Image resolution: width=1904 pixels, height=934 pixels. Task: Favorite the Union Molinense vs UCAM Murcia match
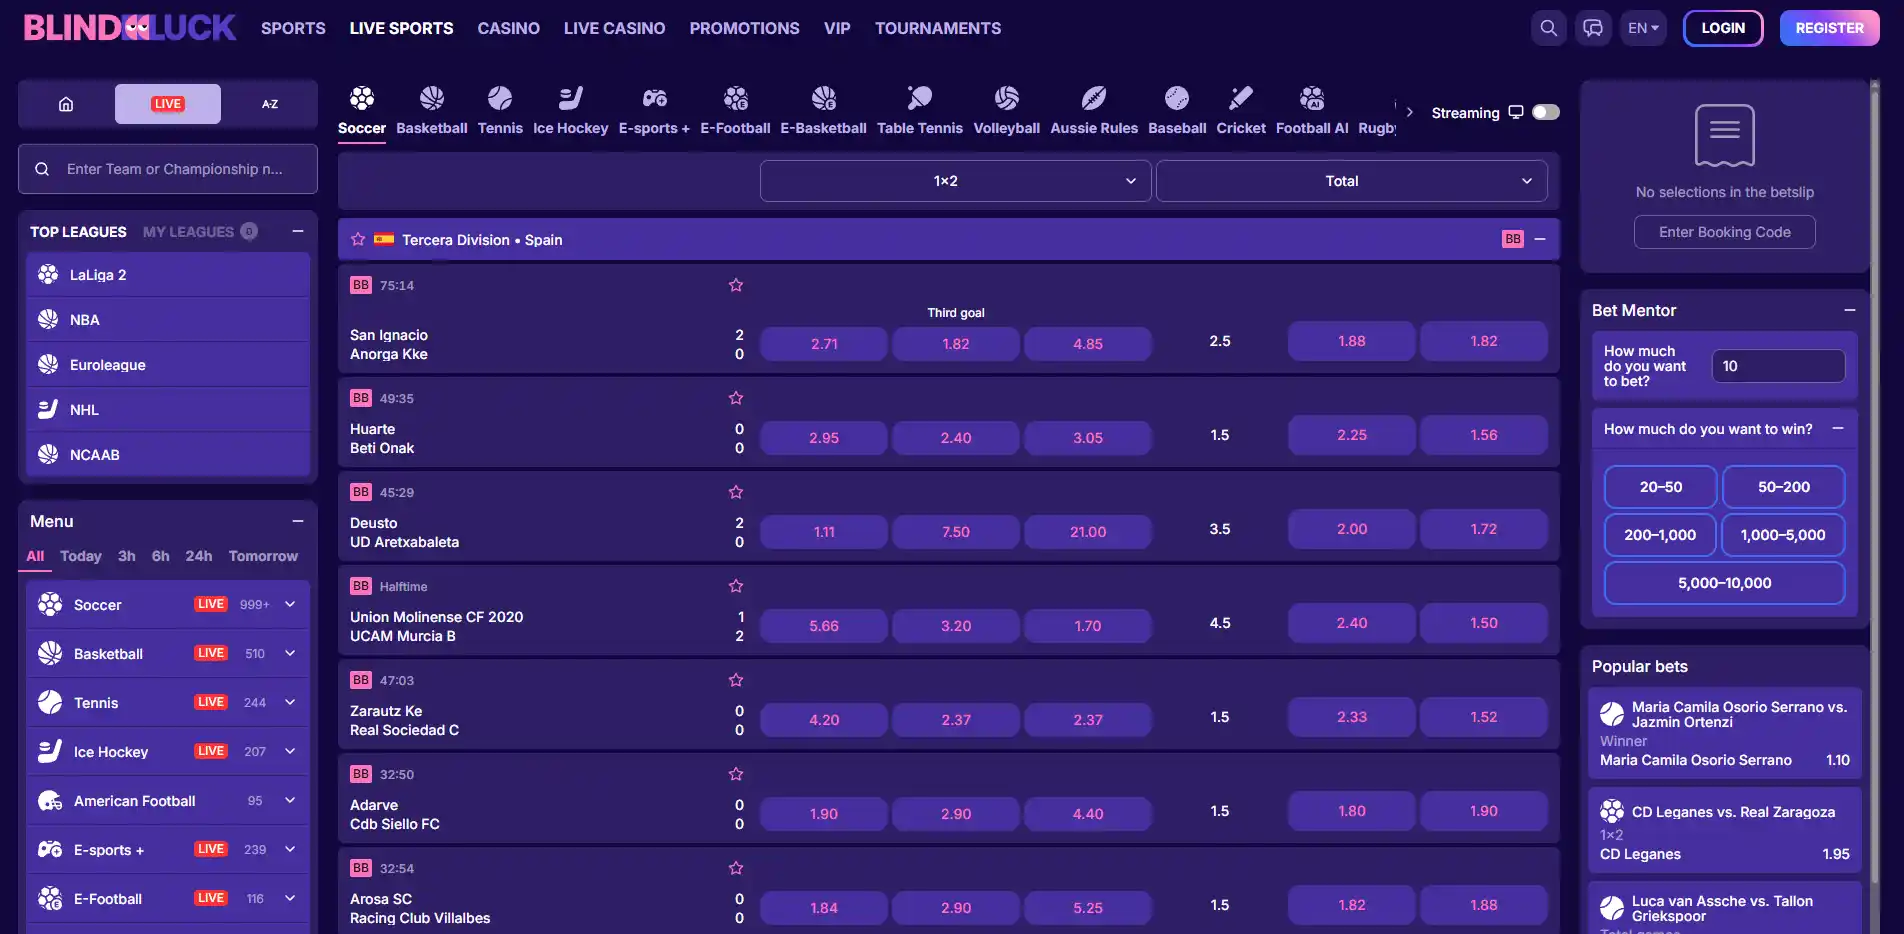736,586
